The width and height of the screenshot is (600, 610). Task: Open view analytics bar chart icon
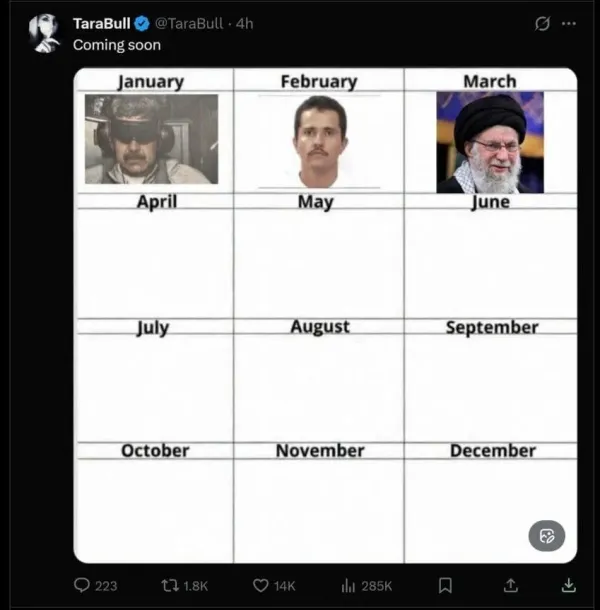[x=348, y=585]
